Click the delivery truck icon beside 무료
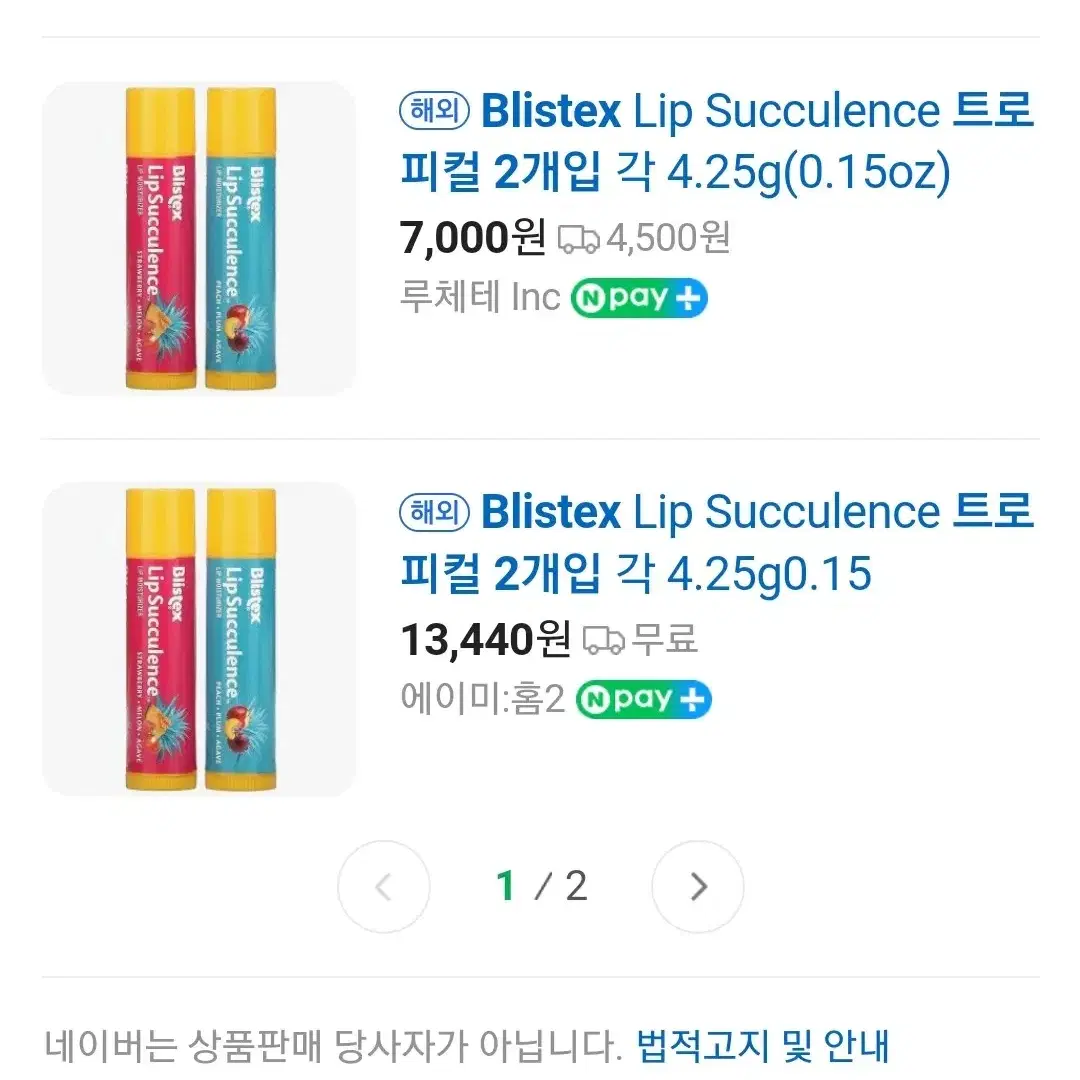The image size is (1080, 1080). coord(603,640)
